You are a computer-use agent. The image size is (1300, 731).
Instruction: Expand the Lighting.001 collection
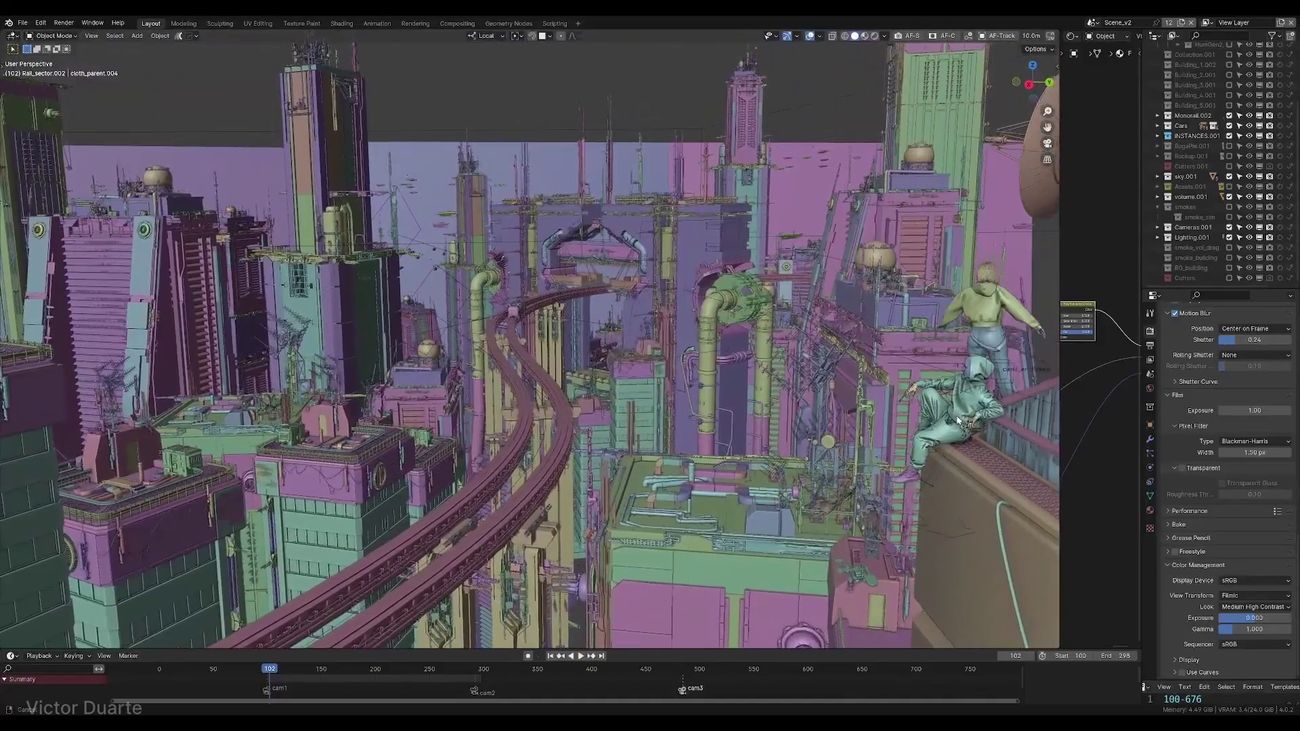pyautogui.click(x=1158, y=237)
